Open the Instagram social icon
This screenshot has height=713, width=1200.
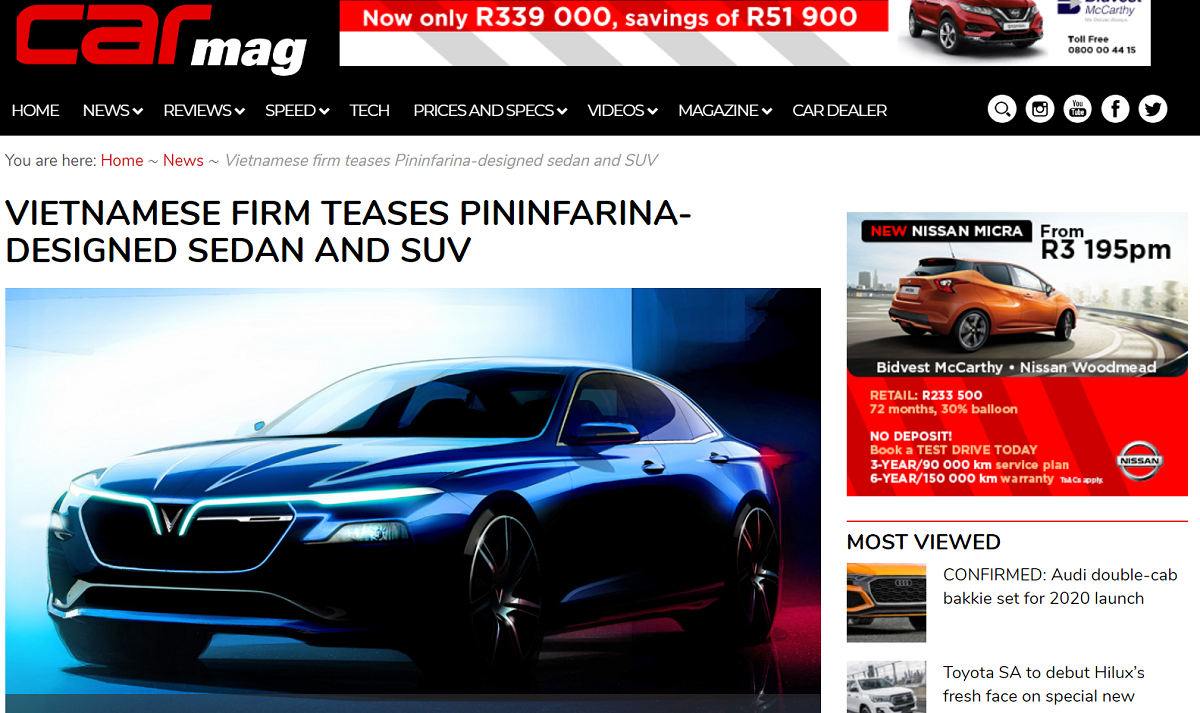pos(1040,109)
